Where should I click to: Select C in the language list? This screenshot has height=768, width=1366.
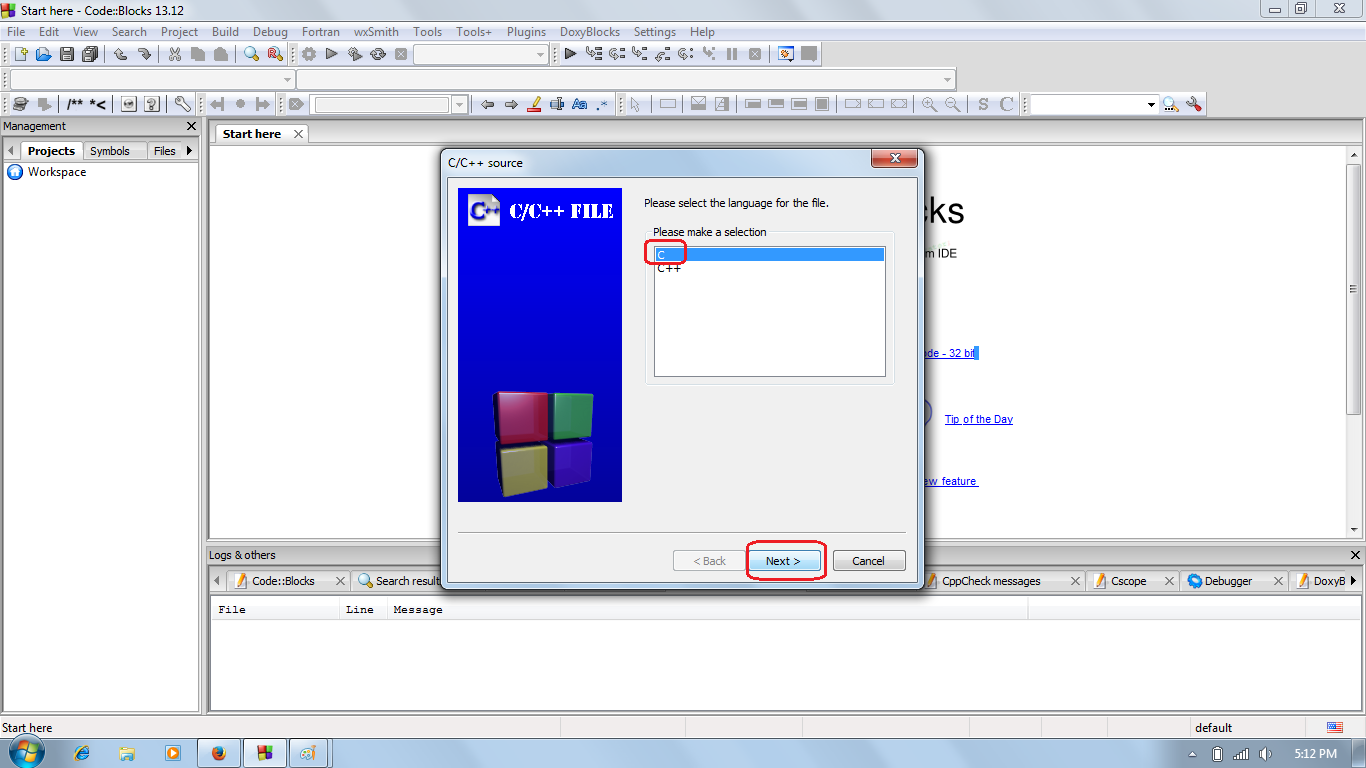click(769, 255)
